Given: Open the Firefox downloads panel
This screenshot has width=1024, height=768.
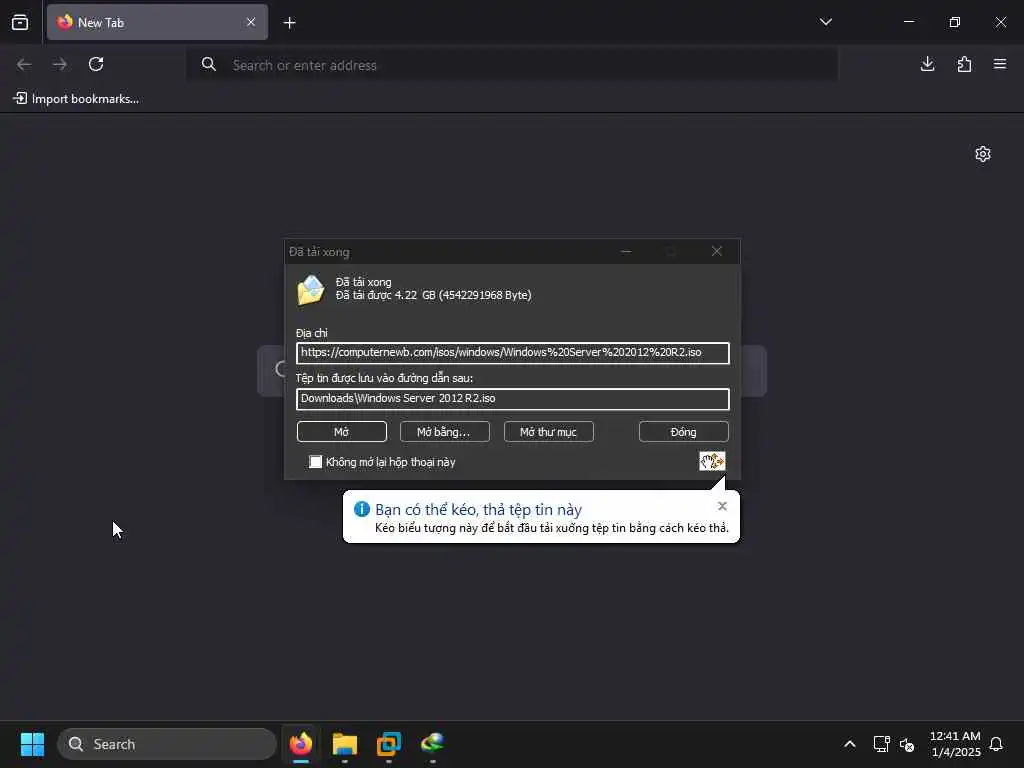Looking at the screenshot, I should [x=927, y=64].
